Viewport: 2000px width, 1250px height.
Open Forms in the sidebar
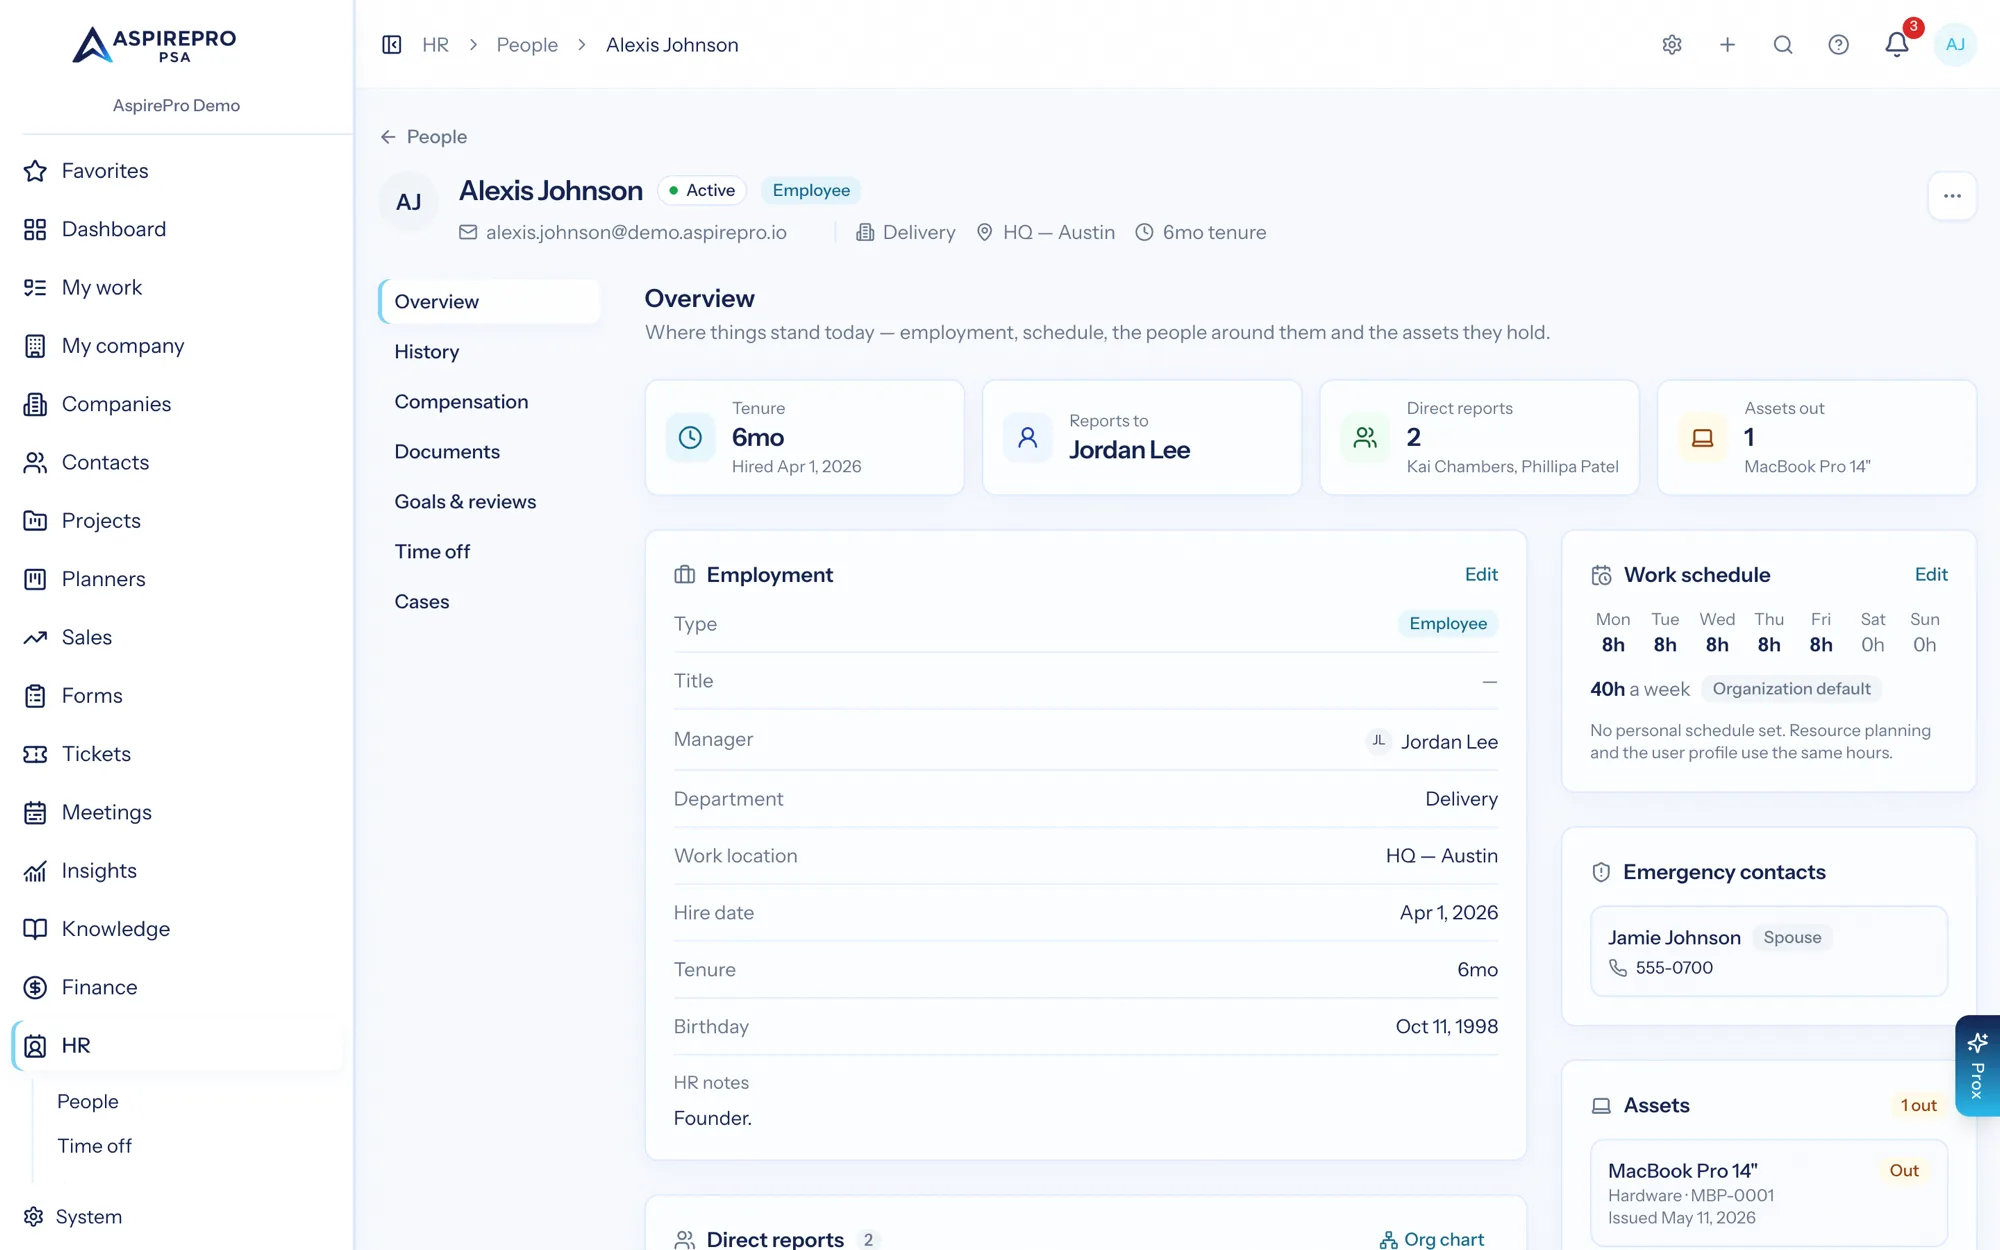click(176, 696)
